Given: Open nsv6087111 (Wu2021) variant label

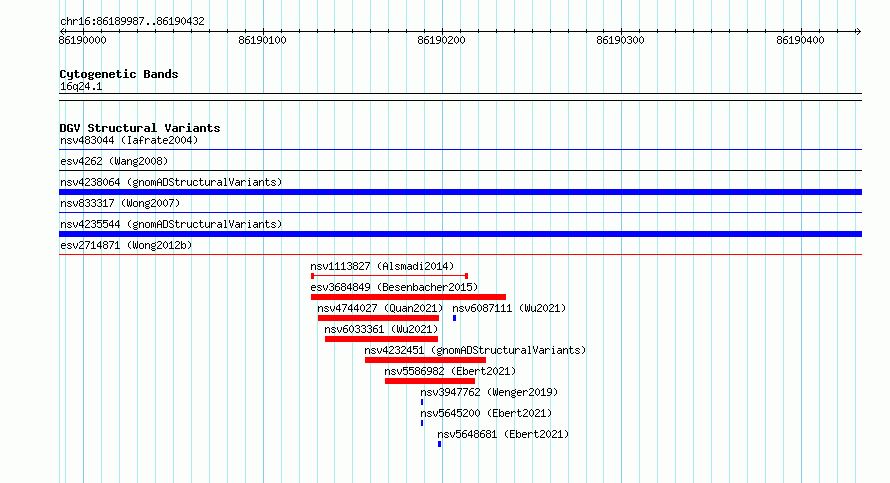Looking at the screenshot, I should [509, 308].
